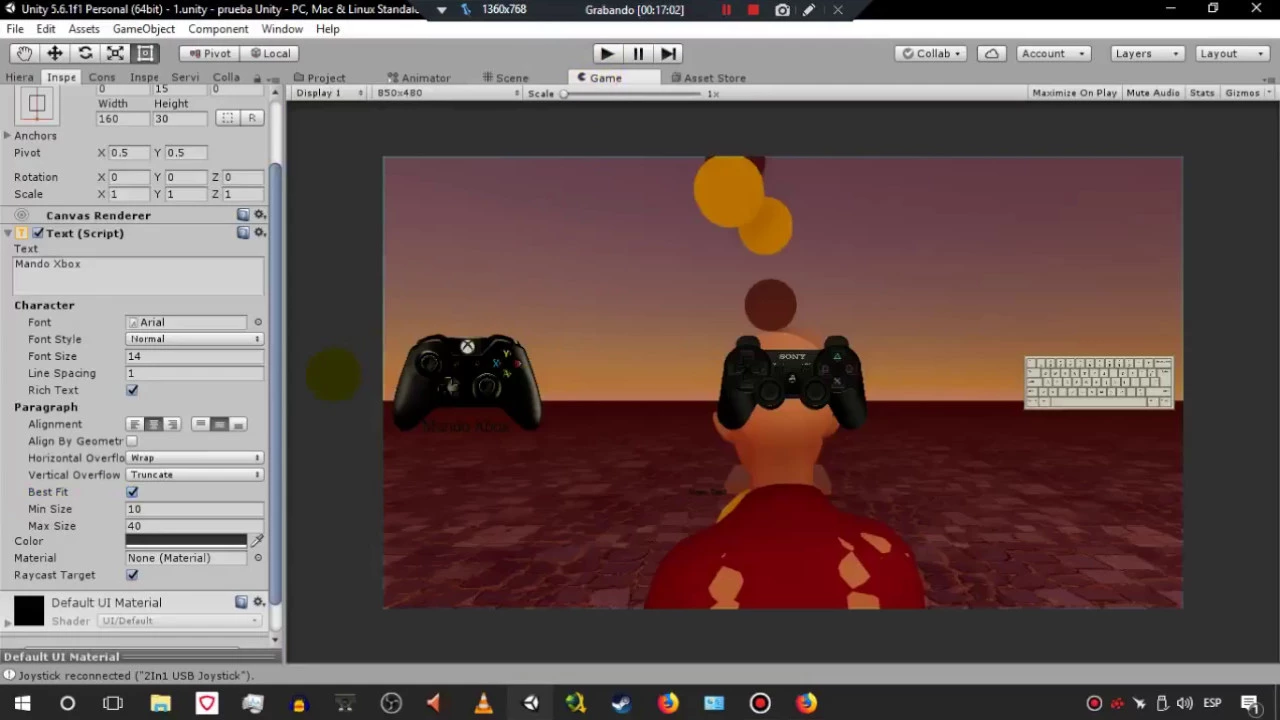Click the Pause button
This screenshot has height=720, width=1280.
[638, 54]
